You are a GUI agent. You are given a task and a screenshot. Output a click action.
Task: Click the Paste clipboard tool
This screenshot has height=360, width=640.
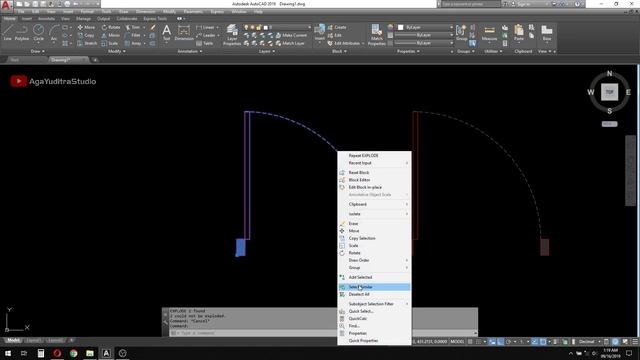(x=518, y=33)
